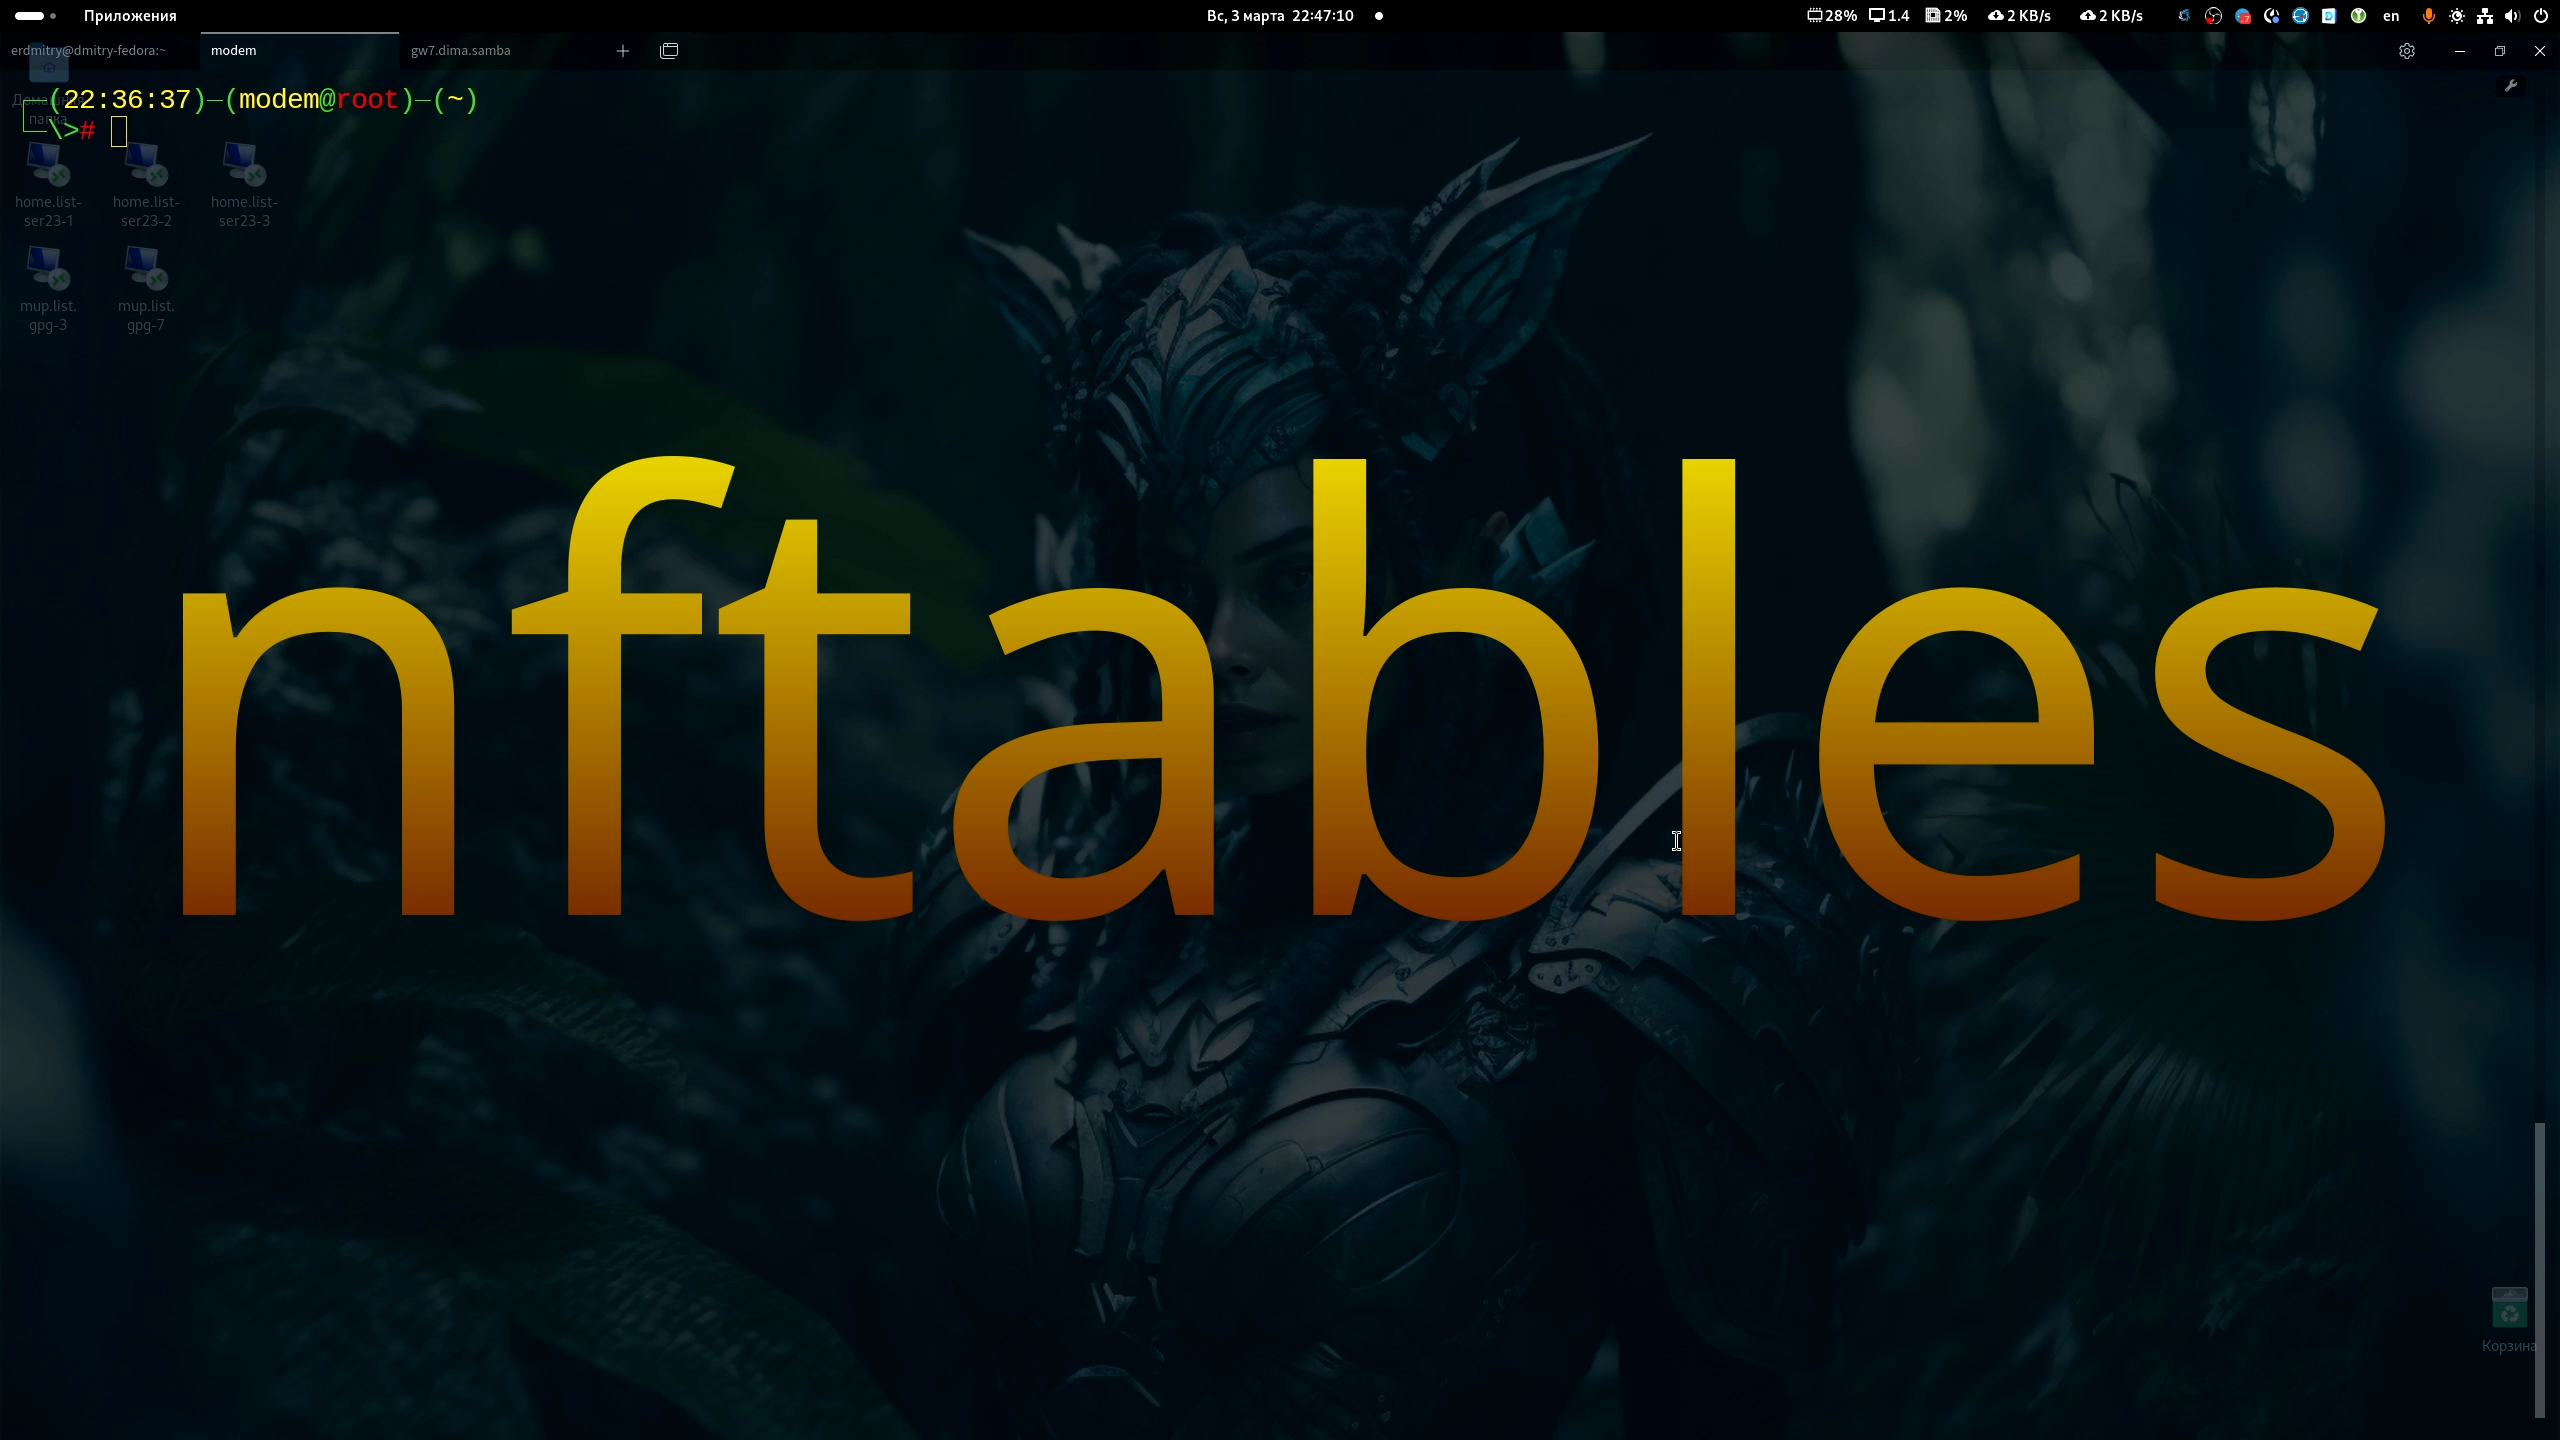The height and width of the screenshot is (1440, 2560).
Task: Open the en keyboard layout selector
Action: [2391, 16]
